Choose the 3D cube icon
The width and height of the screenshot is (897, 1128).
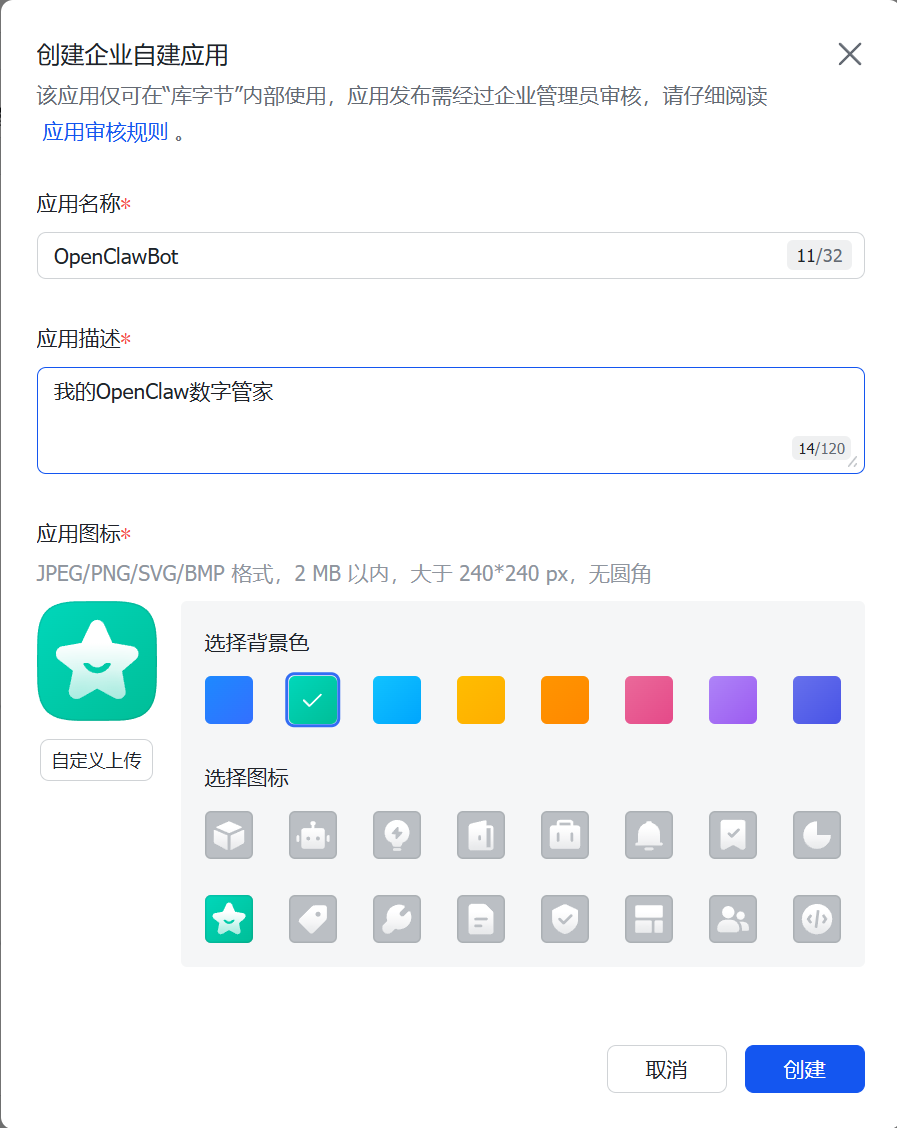[229, 835]
